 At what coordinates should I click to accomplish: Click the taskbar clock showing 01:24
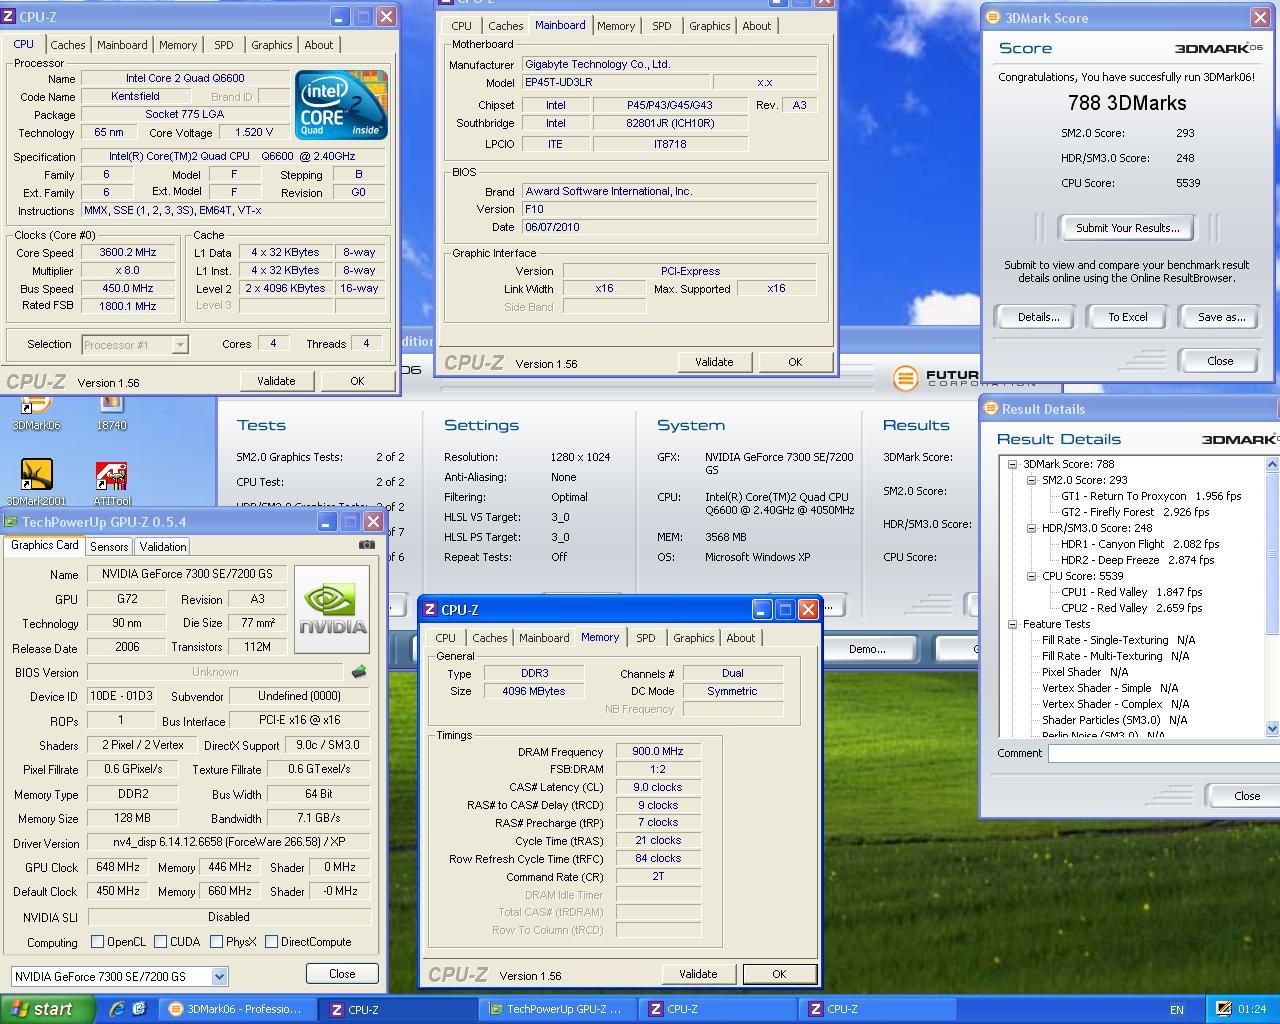[x=1252, y=1009]
